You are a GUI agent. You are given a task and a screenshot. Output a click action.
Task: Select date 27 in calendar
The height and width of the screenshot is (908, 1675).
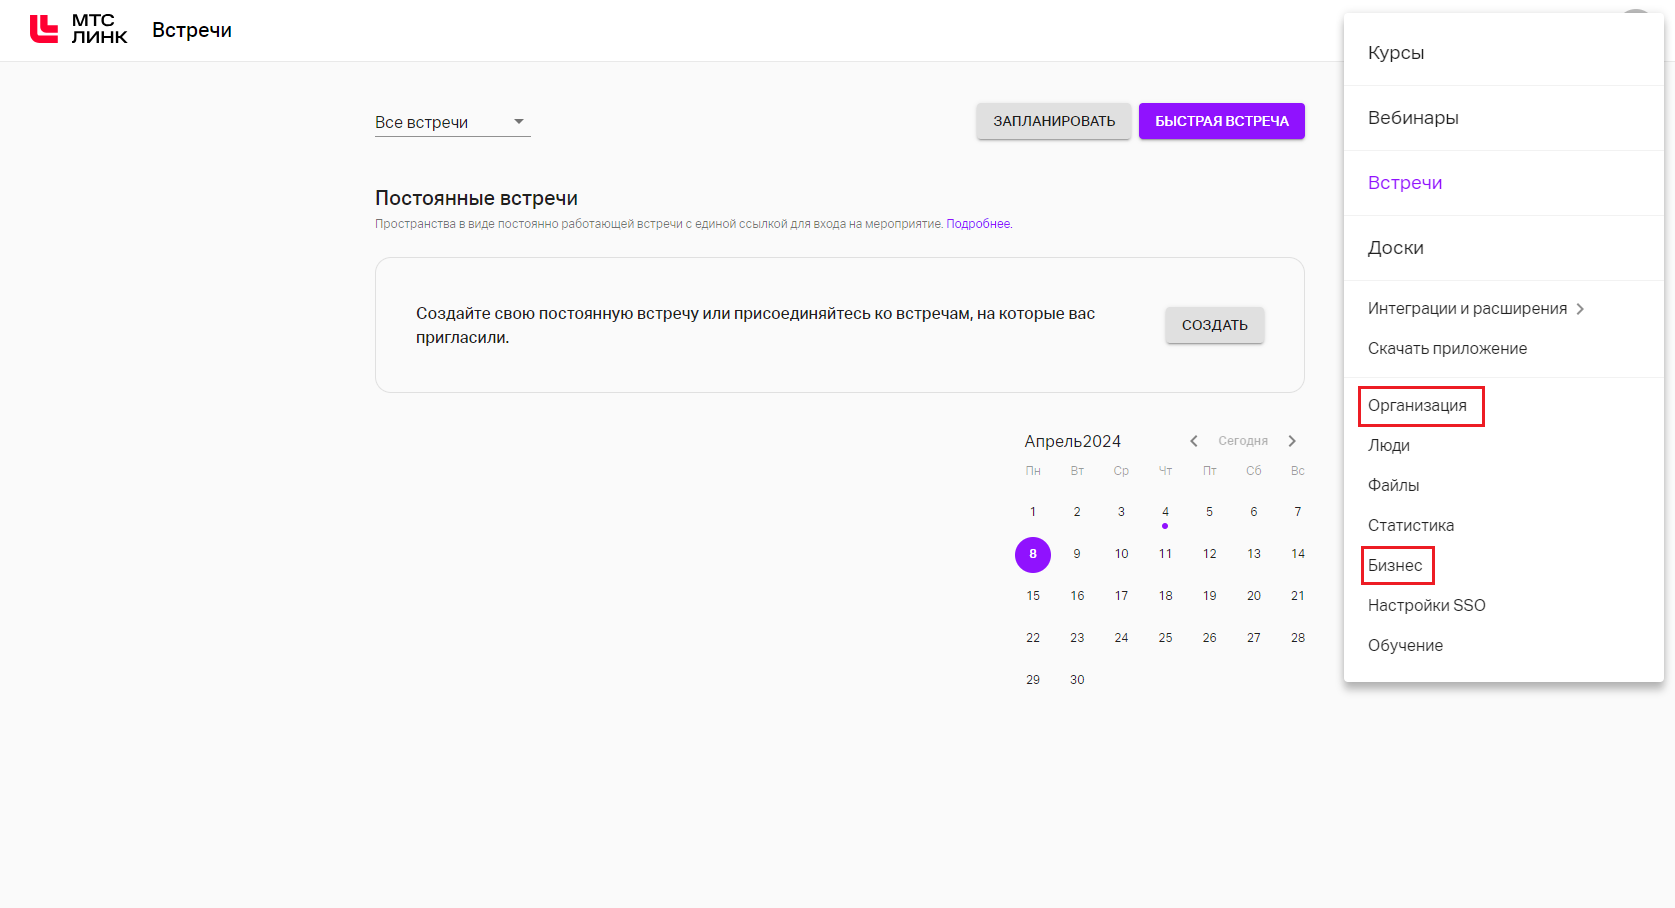click(1254, 638)
